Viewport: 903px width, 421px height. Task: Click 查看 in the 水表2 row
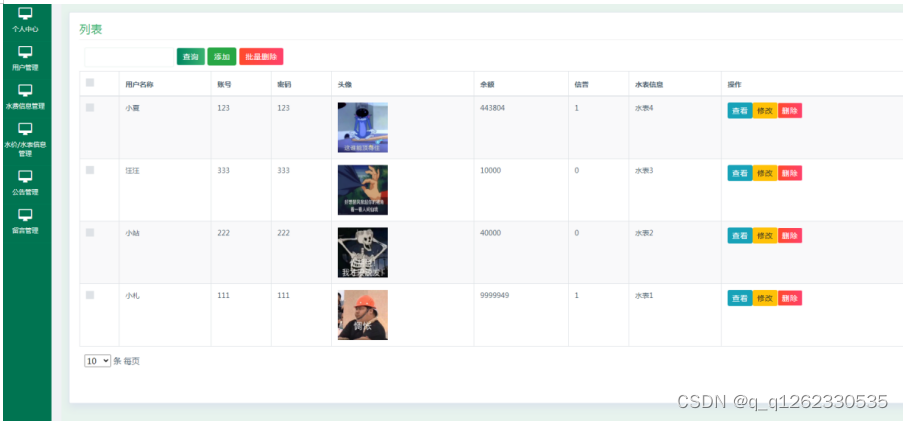pos(740,236)
